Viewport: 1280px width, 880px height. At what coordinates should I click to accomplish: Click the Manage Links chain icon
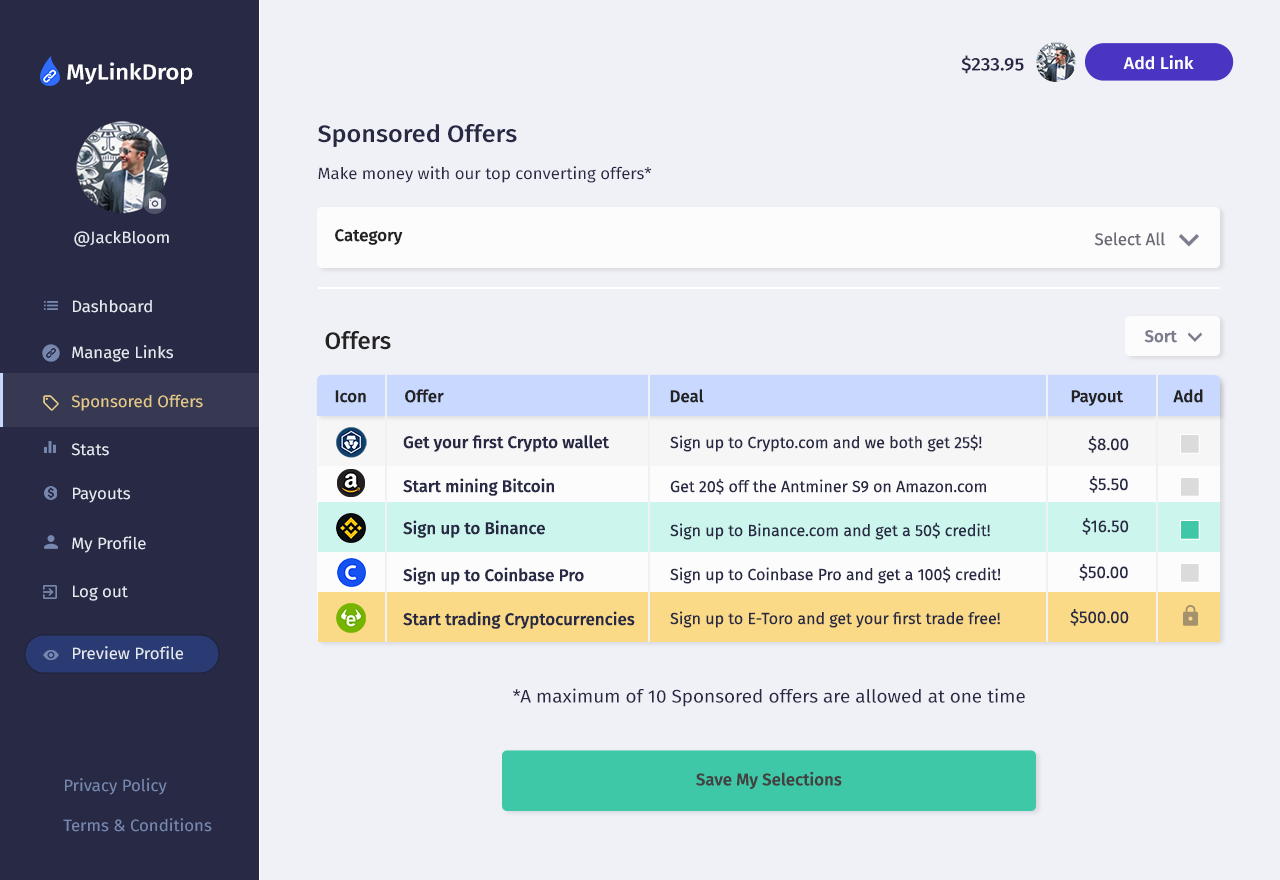[51, 352]
